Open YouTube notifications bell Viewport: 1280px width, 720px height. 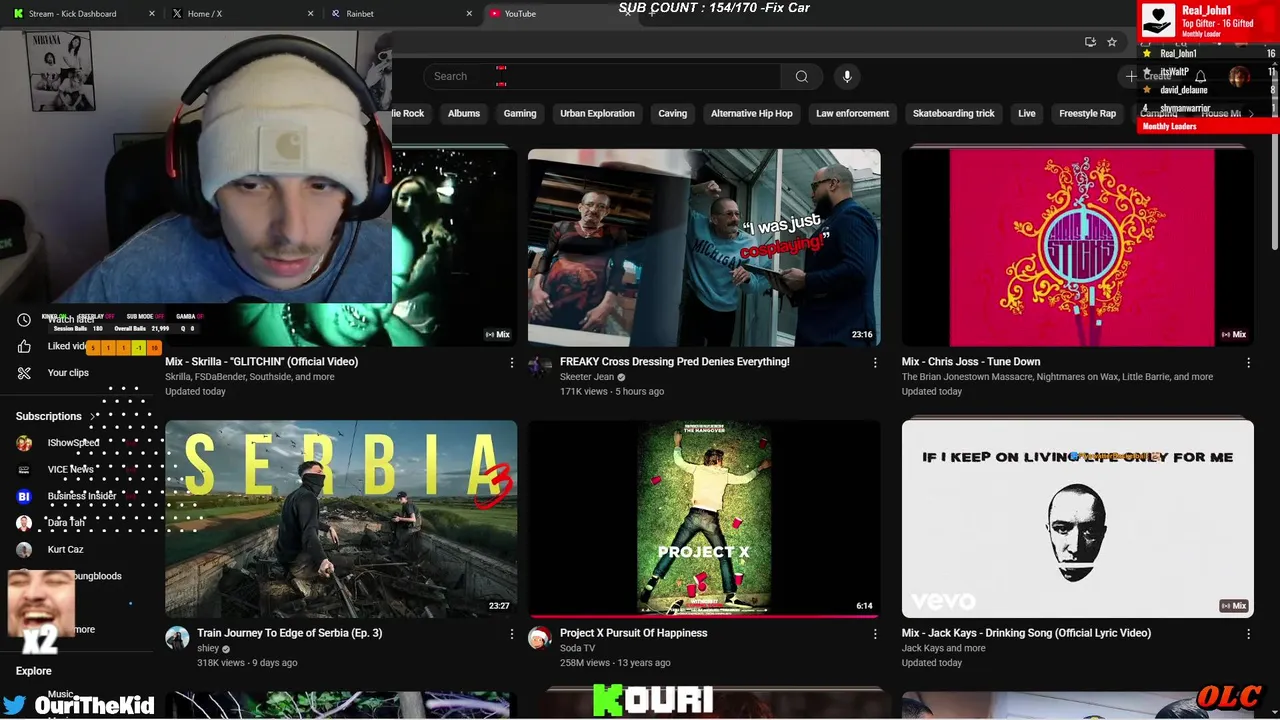(x=1201, y=77)
